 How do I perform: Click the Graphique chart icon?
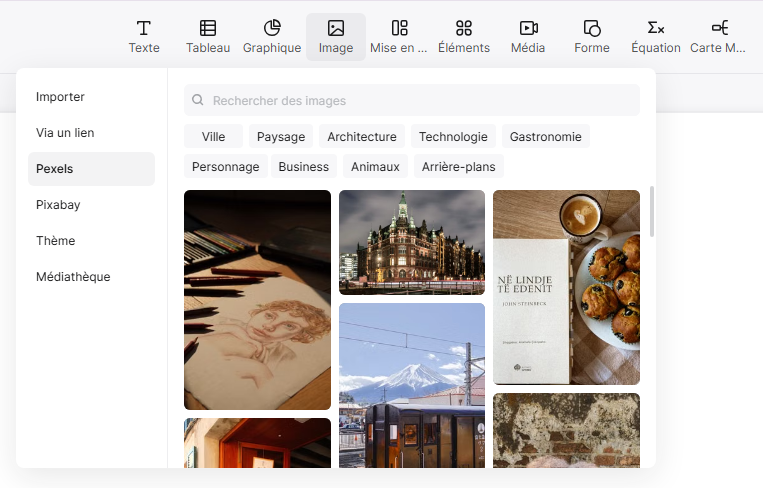pyautogui.click(x=272, y=28)
